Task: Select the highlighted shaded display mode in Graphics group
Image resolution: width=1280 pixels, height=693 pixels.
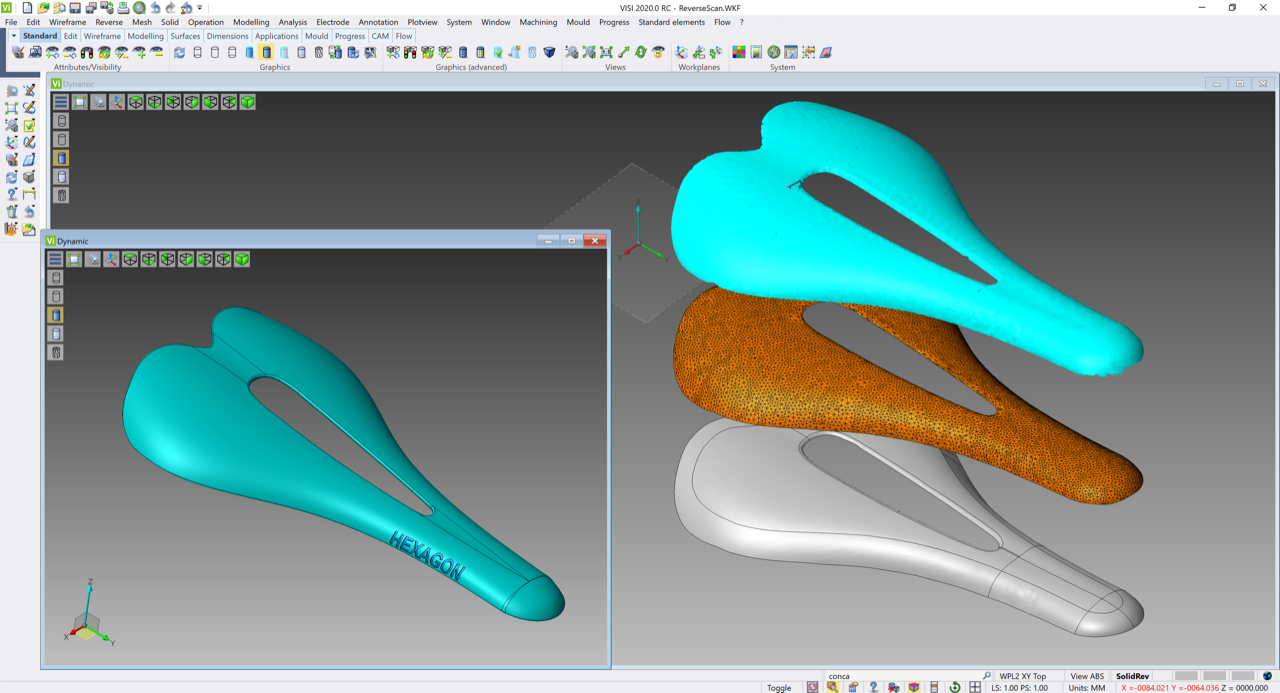Action: [266, 52]
